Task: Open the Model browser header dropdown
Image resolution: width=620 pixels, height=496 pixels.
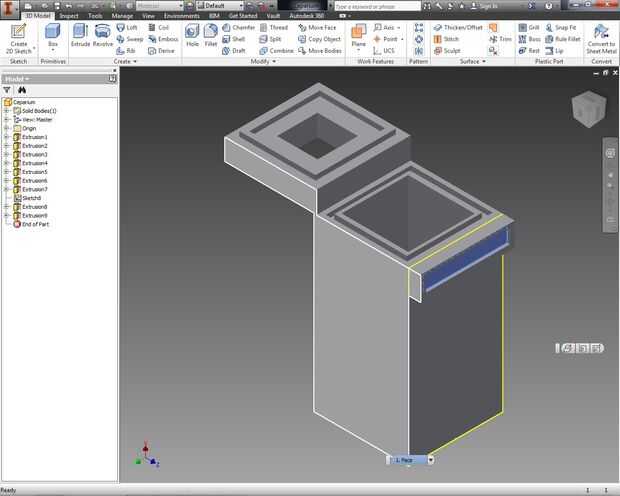Action: 17,79
